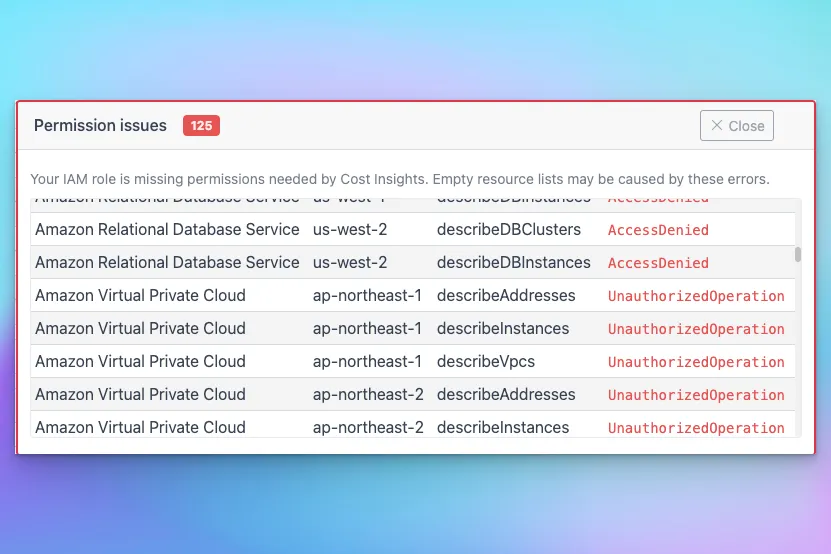The width and height of the screenshot is (831, 554).
Task: Click Amazon Virtual Private Cloud in ap-northeast-2 describeAddresses row
Action: tap(140, 394)
